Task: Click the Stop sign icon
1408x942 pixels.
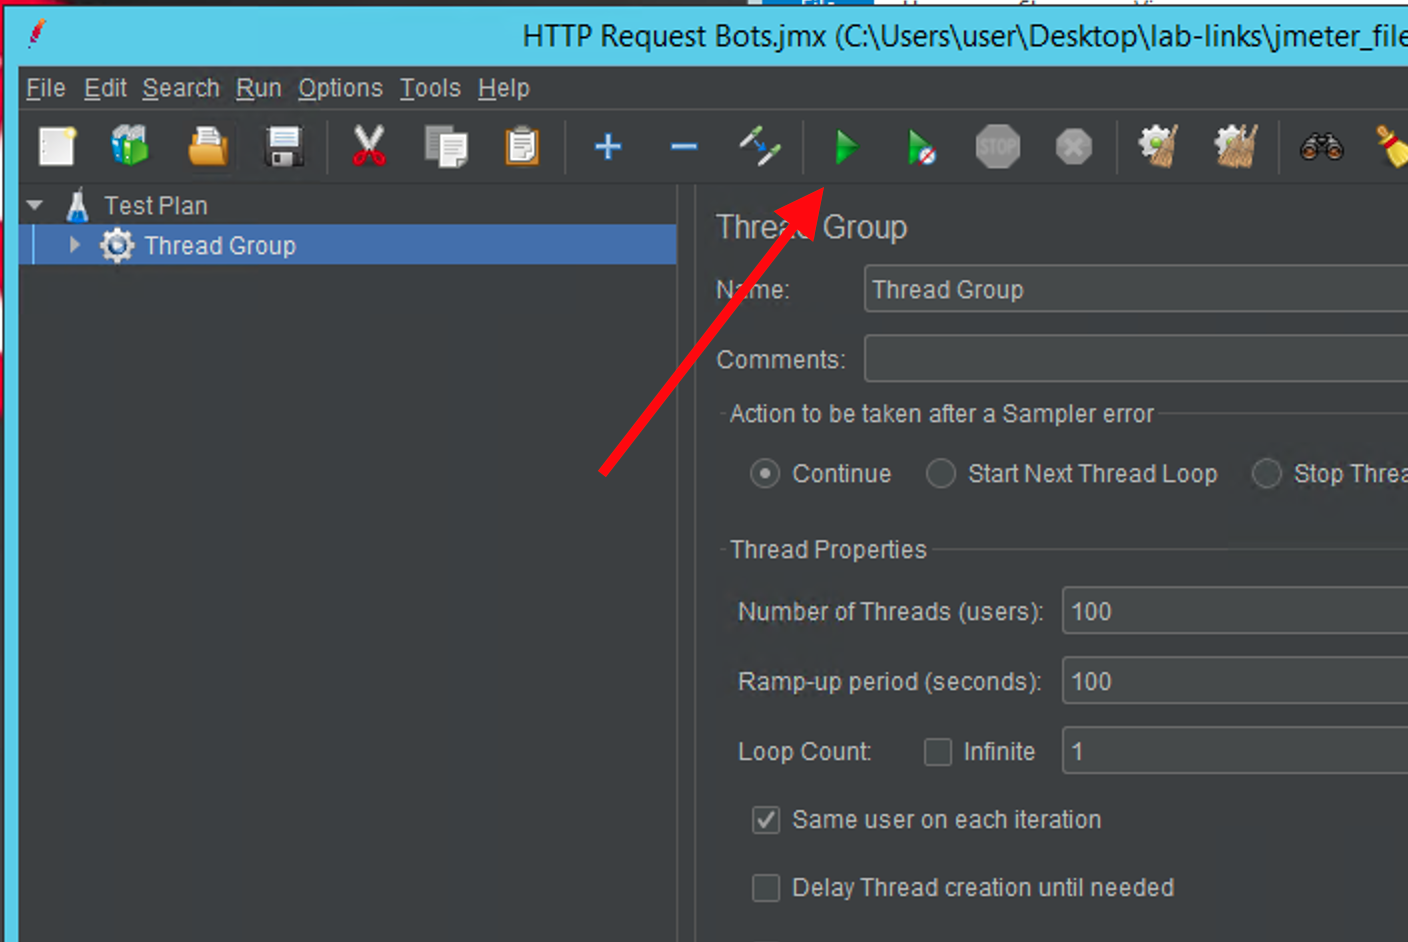Action: [998, 147]
